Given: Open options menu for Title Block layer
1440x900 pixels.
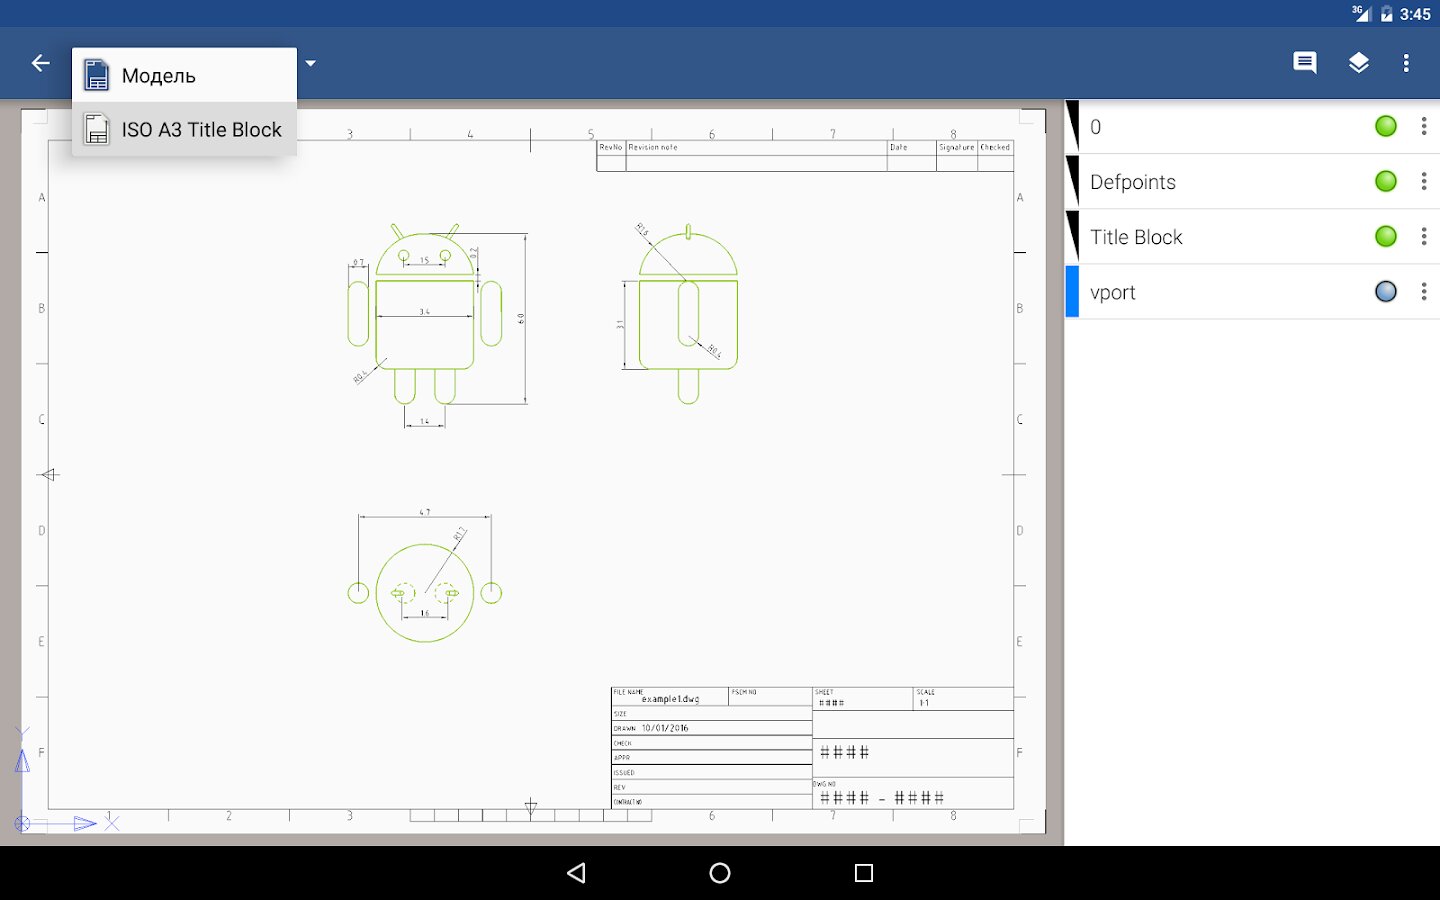Looking at the screenshot, I should pyautogui.click(x=1423, y=236).
